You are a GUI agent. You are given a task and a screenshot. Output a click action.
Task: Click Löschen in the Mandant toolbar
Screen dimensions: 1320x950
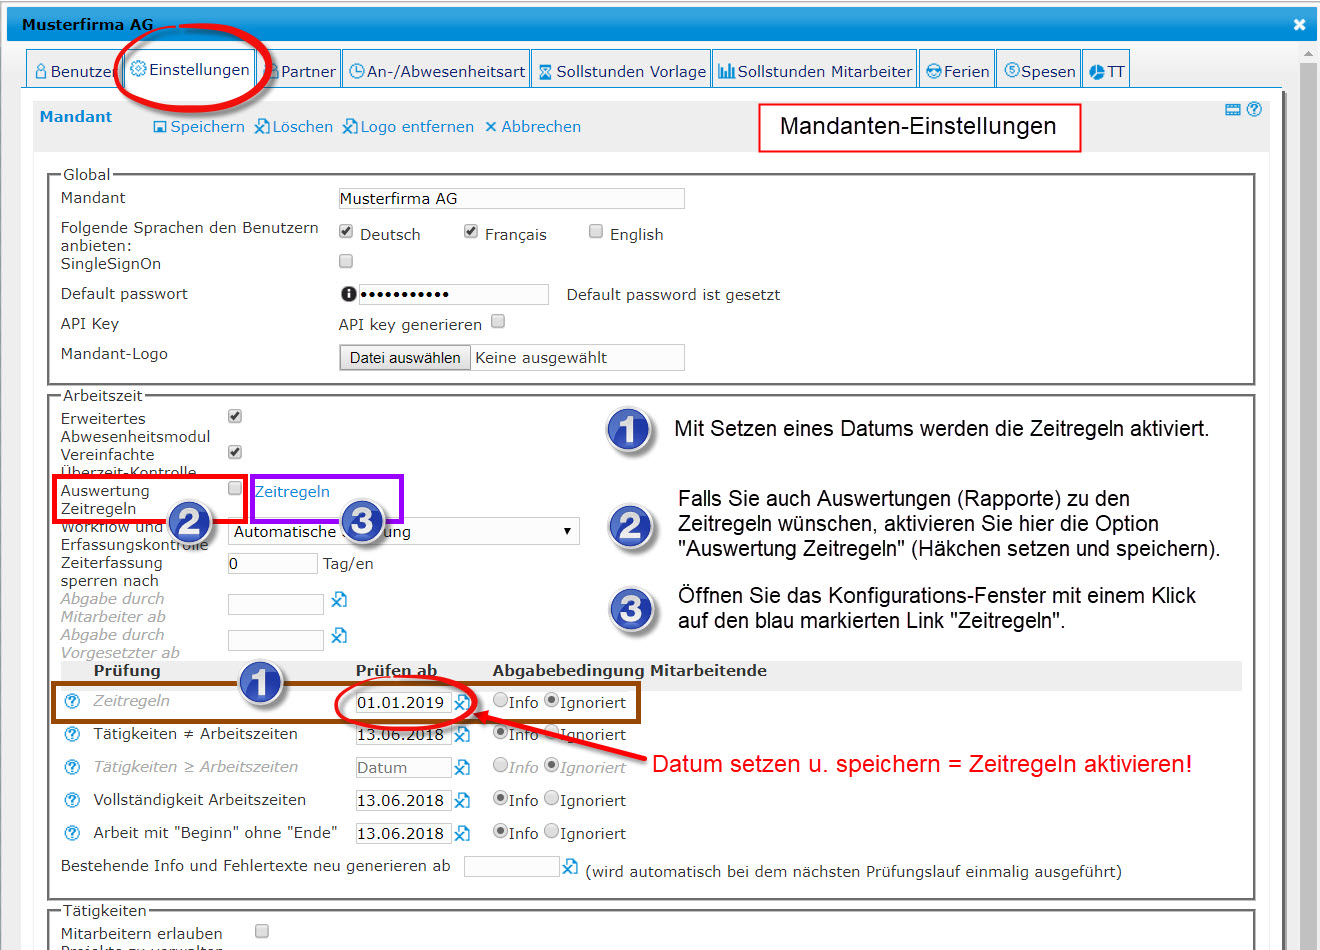[x=293, y=127]
